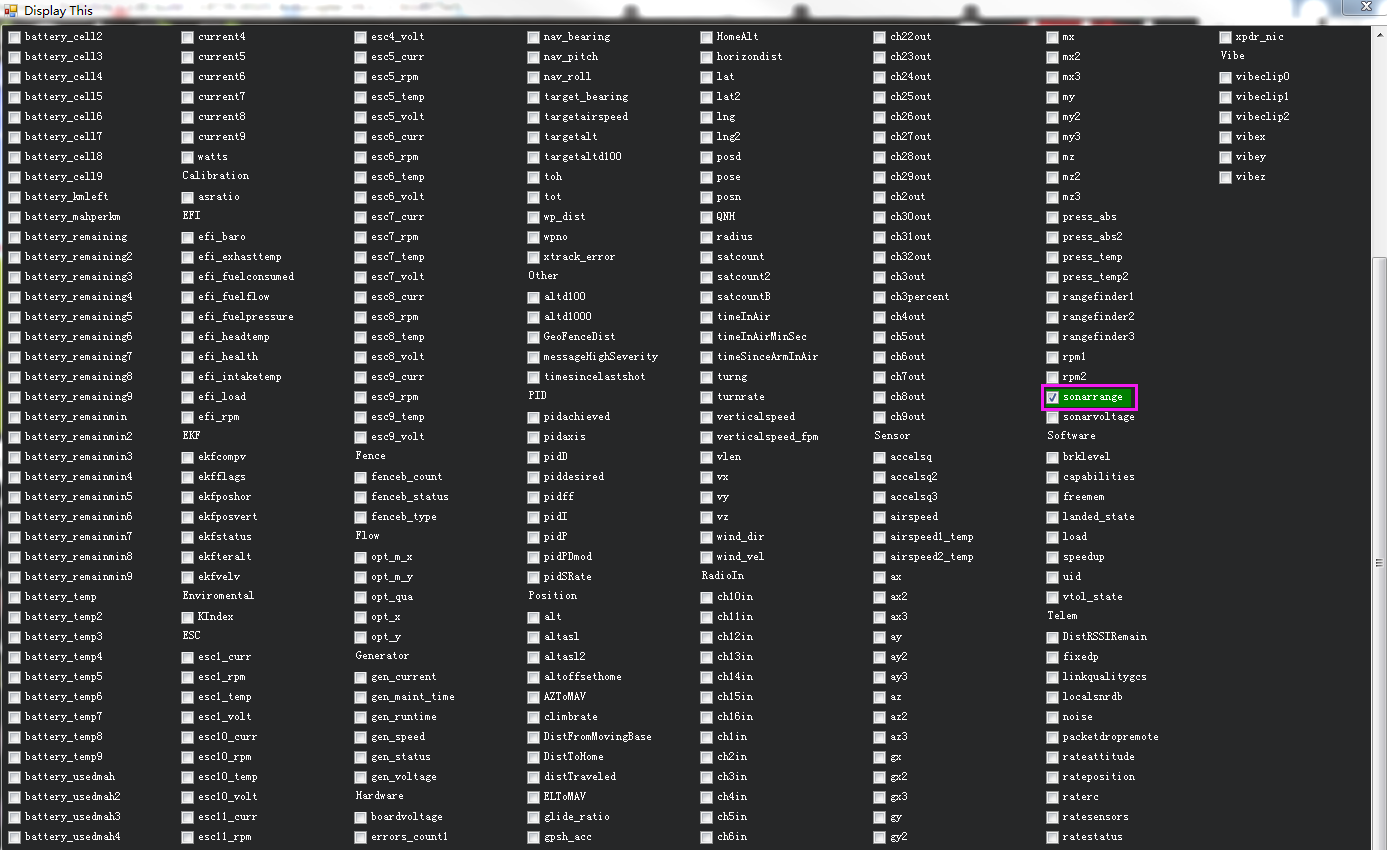Enable the vibex checkbox
This screenshot has height=850, width=1387.
point(1226,137)
